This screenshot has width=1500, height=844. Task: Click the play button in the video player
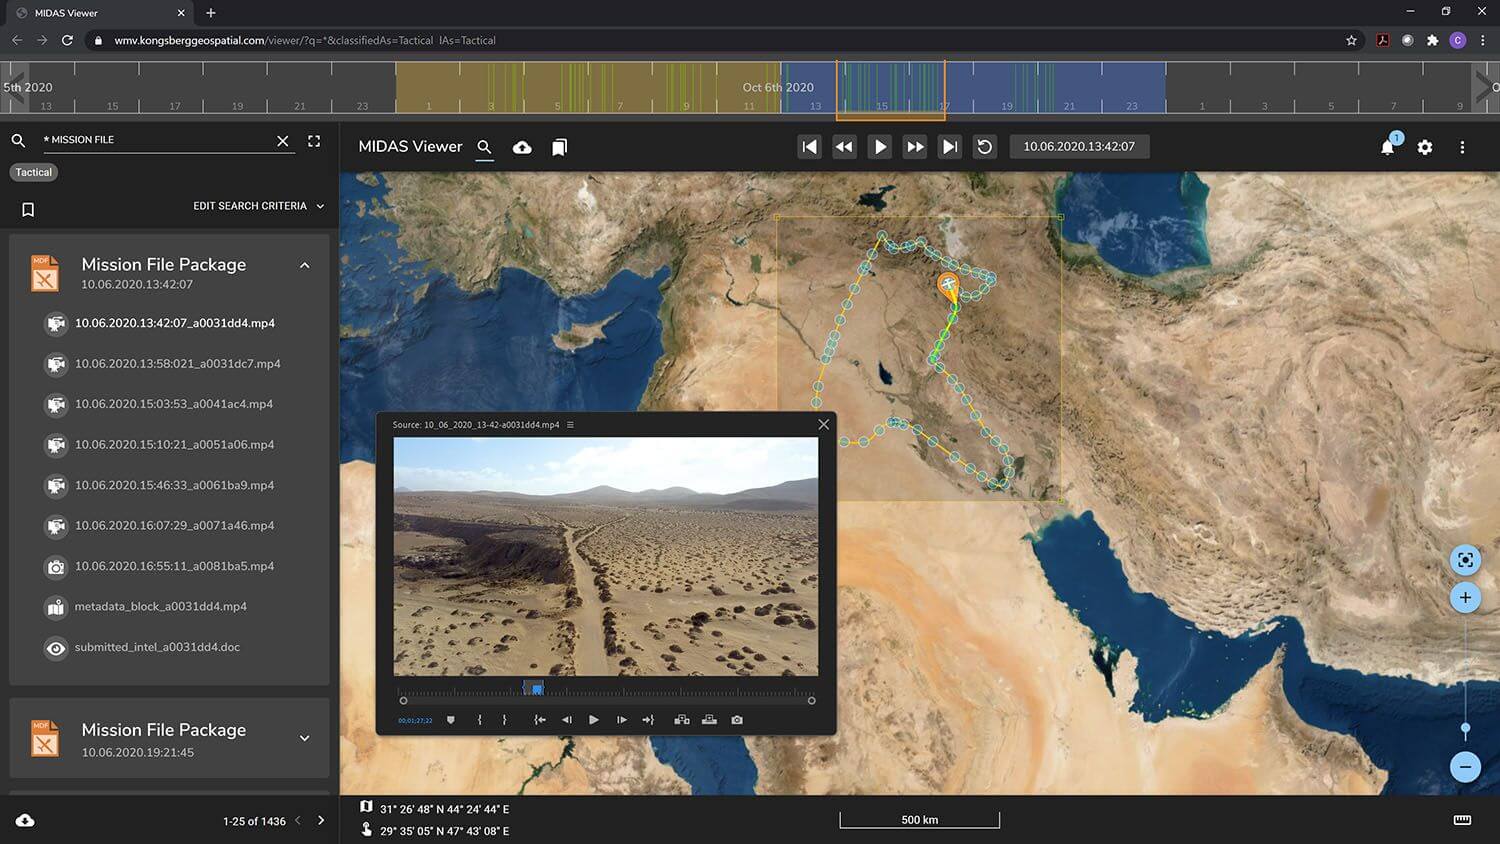(594, 719)
